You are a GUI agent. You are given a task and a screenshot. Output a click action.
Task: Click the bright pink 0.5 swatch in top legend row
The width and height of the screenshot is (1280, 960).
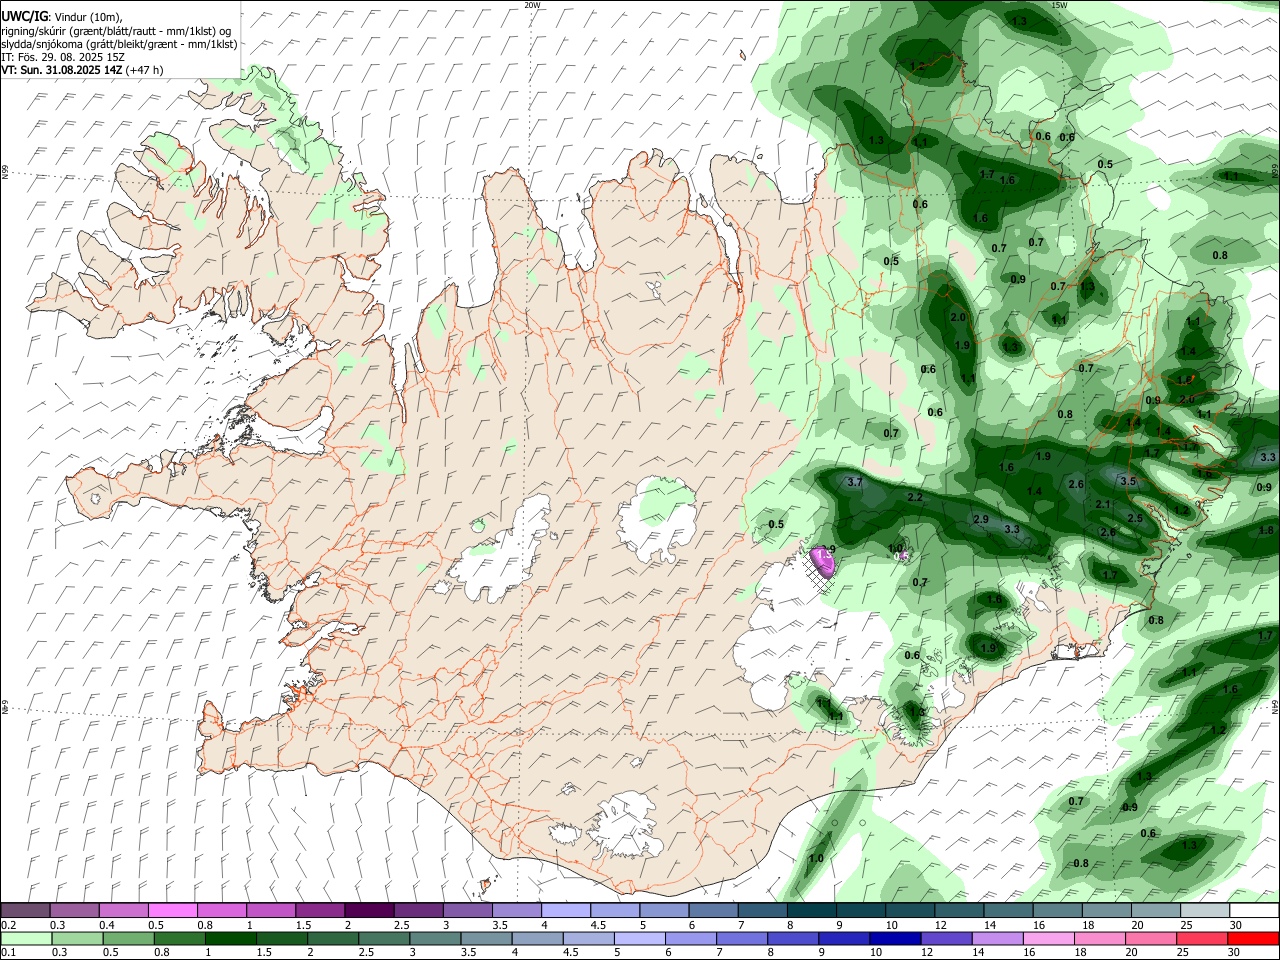173,911
